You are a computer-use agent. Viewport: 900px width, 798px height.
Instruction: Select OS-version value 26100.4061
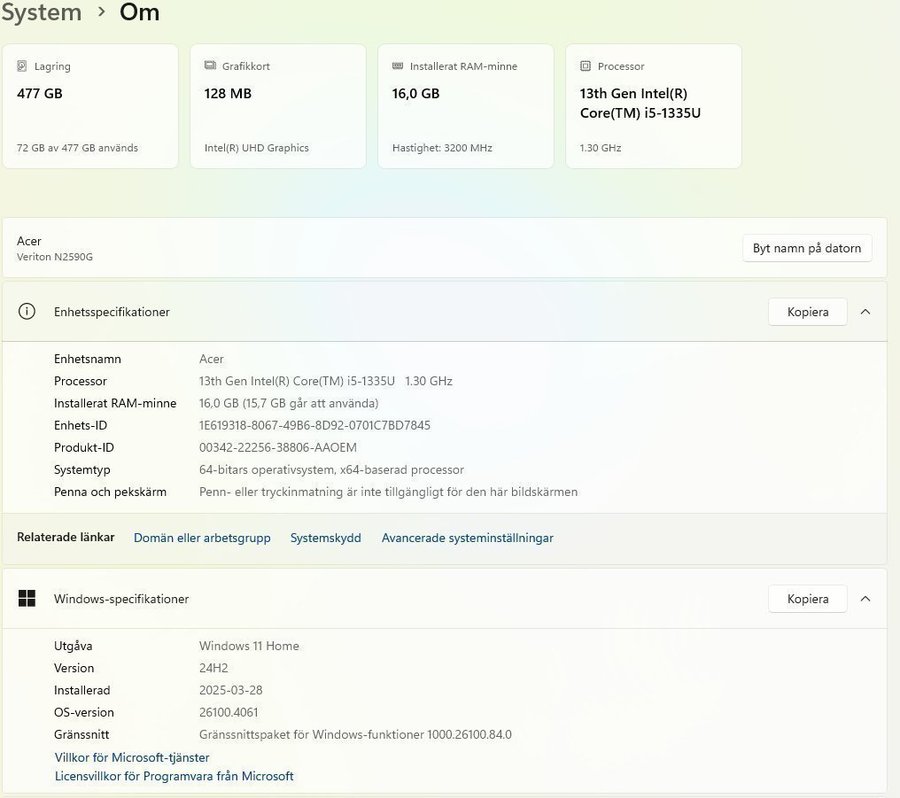tap(228, 712)
